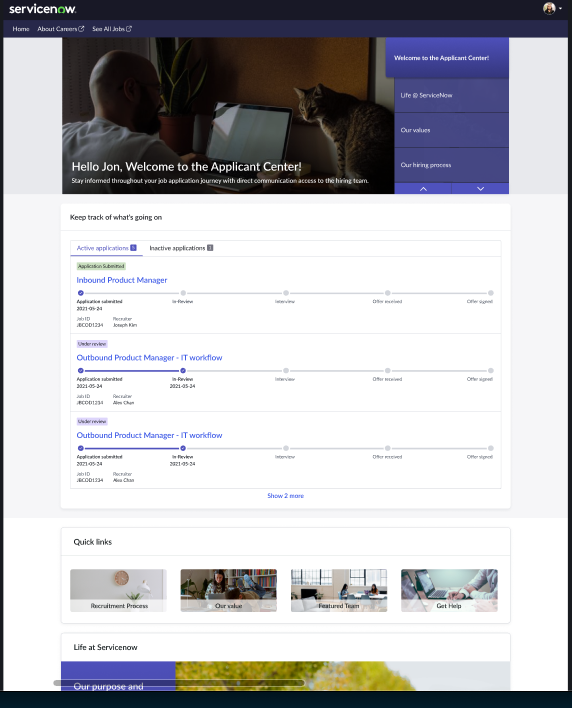Click the Offer signed step dot for Inbound Product Manager
Screen dimensions: 572x708
tap(491, 293)
